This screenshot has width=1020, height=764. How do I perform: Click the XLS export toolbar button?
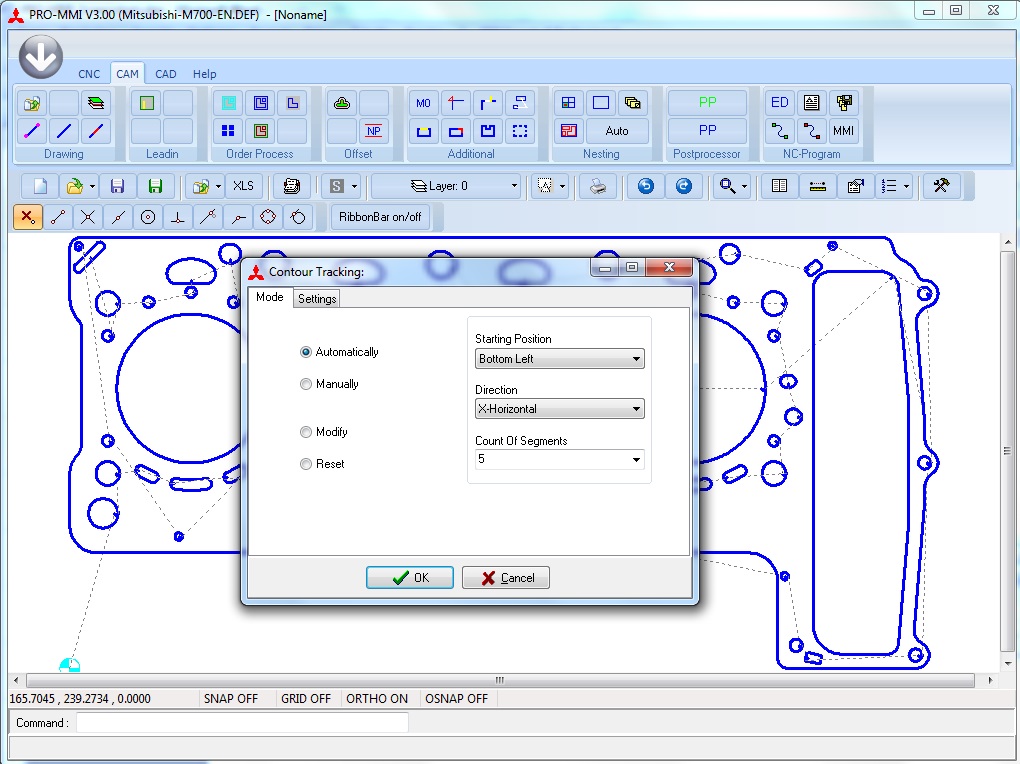coord(243,186)
